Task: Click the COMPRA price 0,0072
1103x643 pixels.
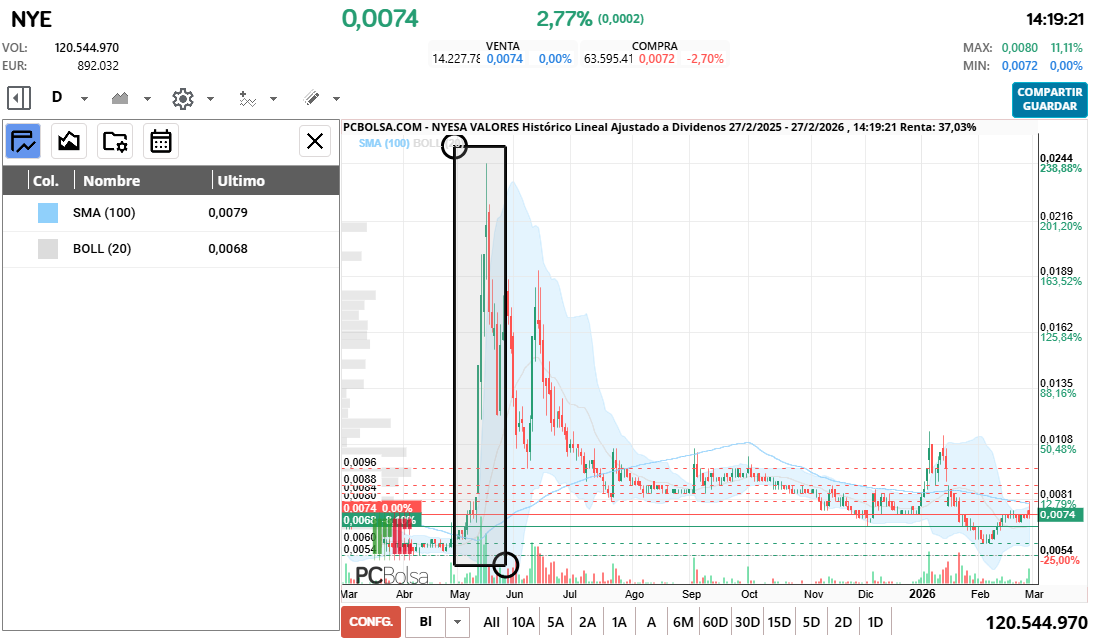Action: (657, 59)
